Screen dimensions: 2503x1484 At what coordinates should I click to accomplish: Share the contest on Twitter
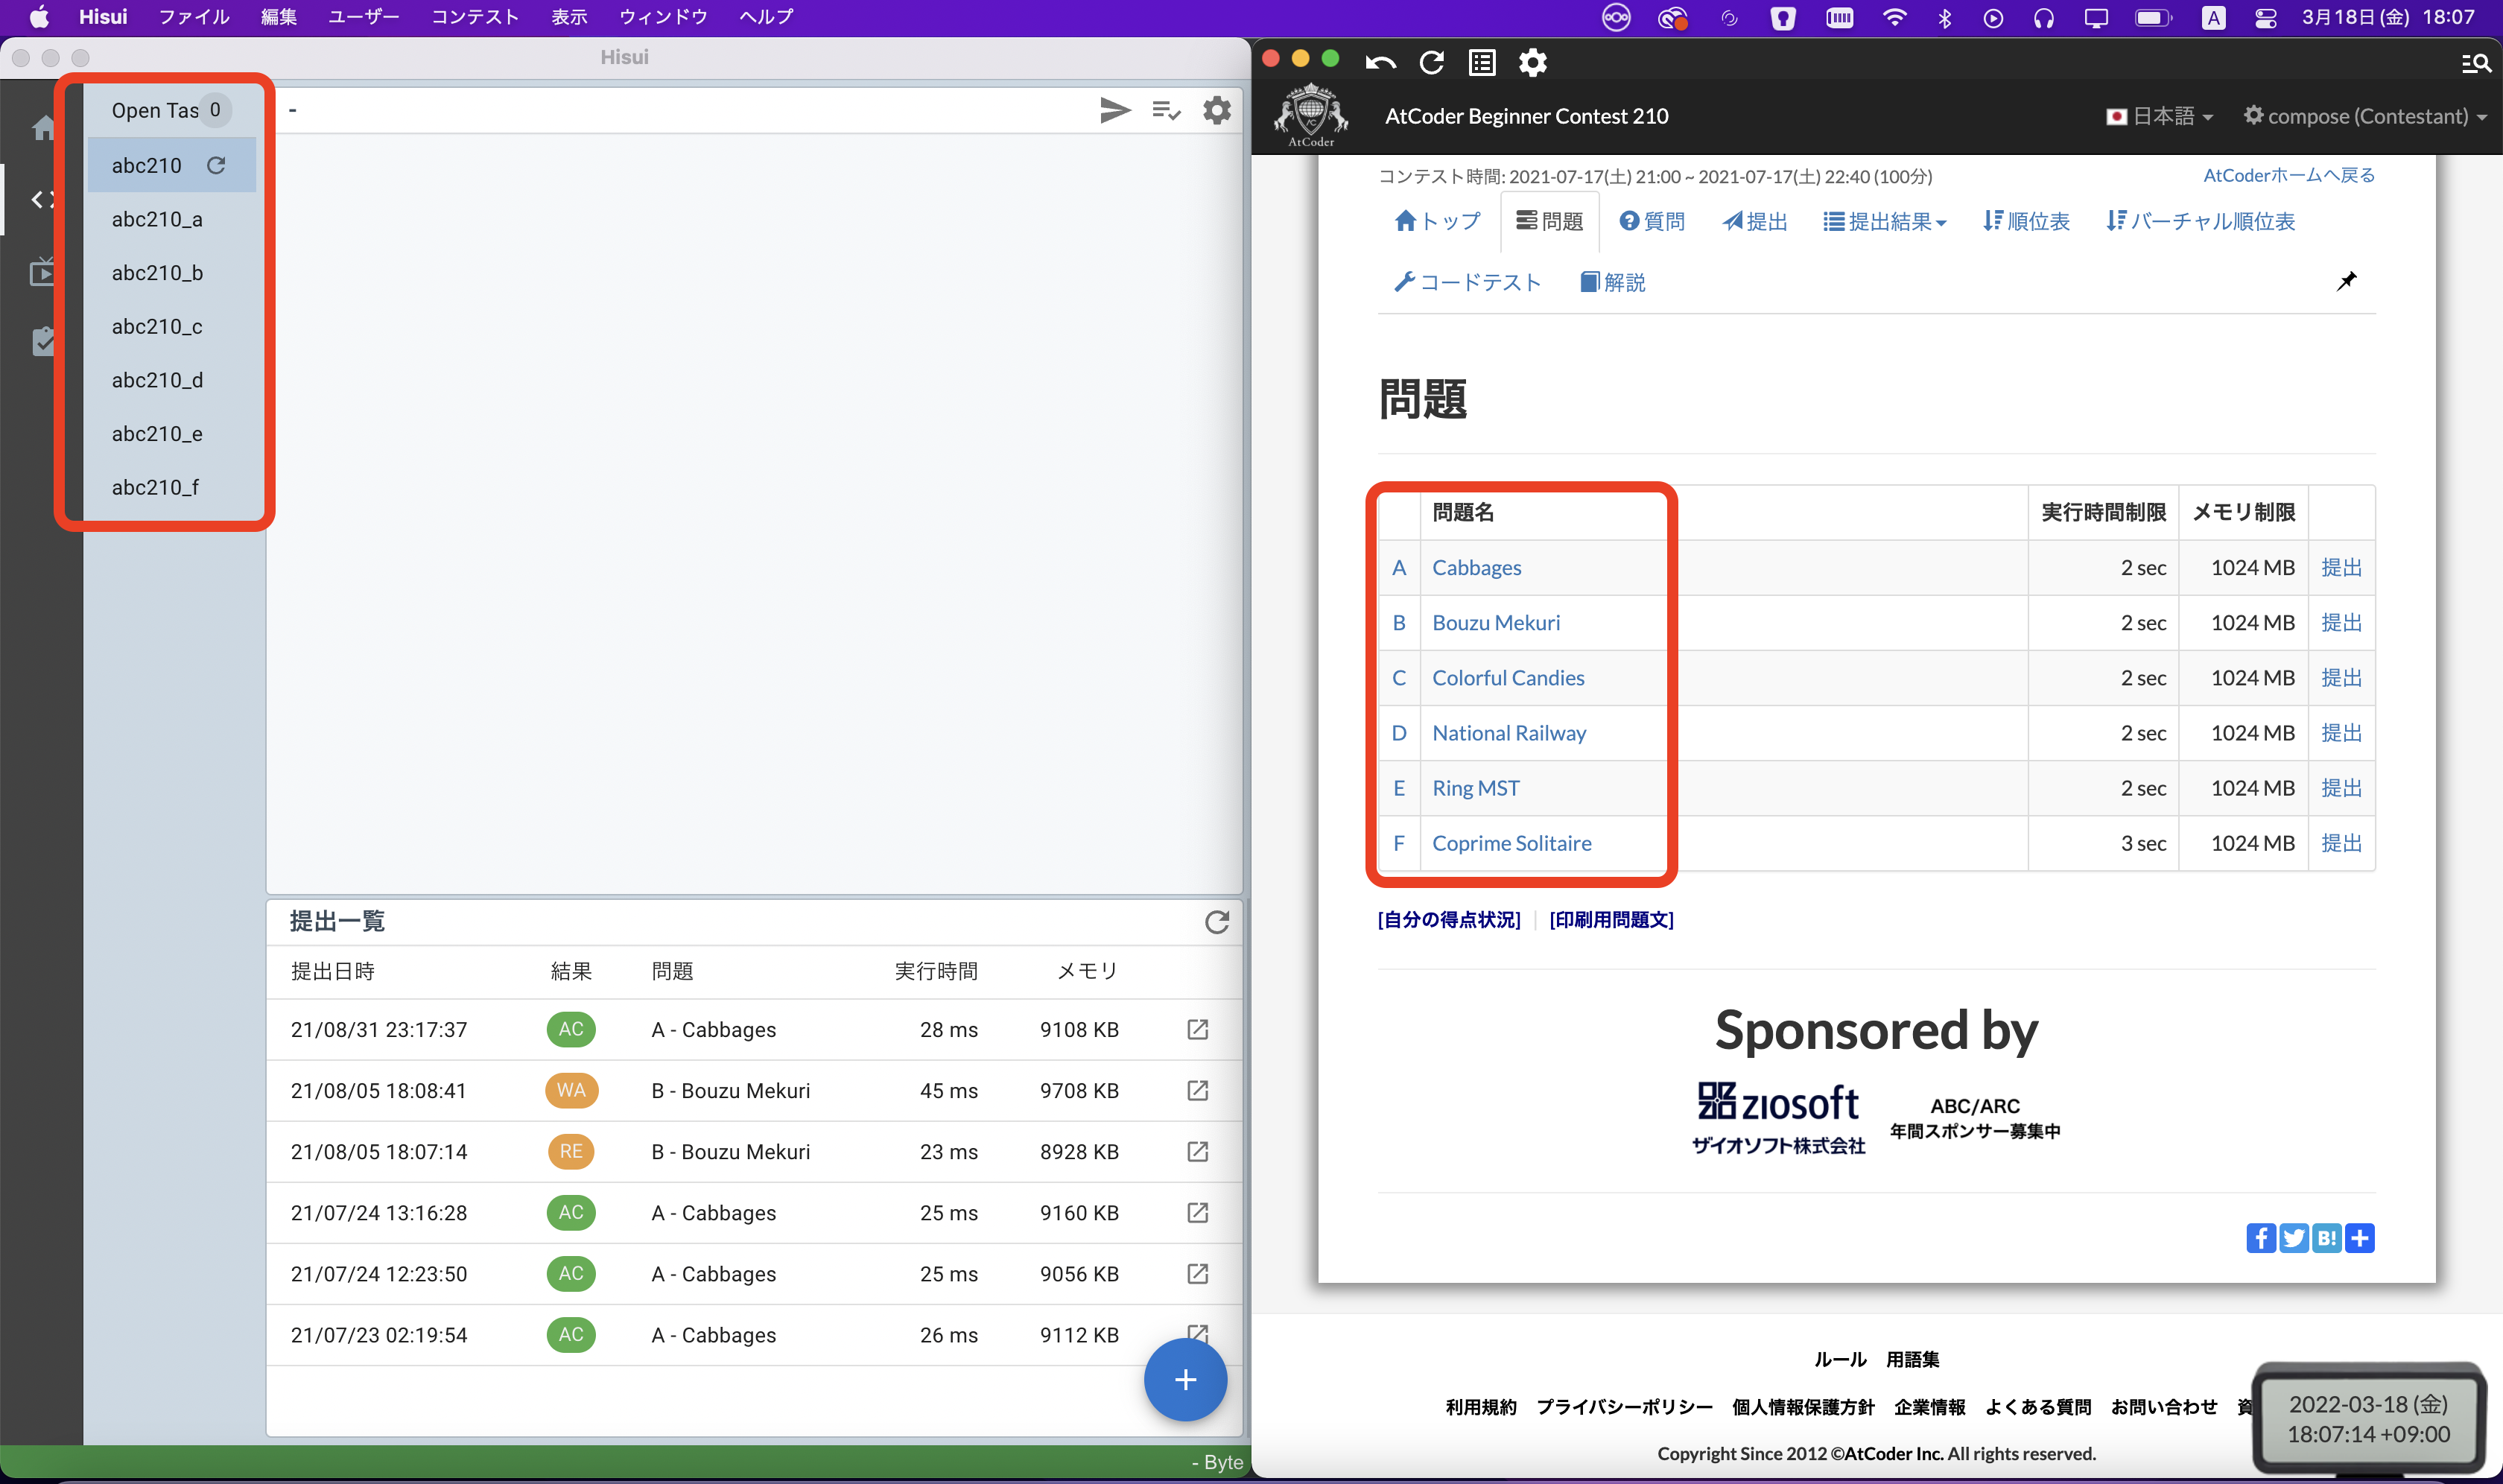[x=2293, y=1238]
